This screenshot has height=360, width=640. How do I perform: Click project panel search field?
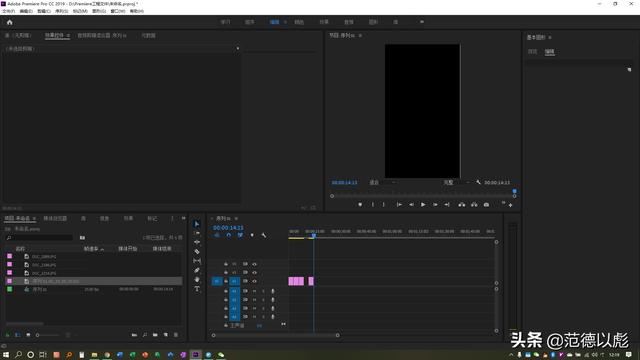click(x=39, y=238)
